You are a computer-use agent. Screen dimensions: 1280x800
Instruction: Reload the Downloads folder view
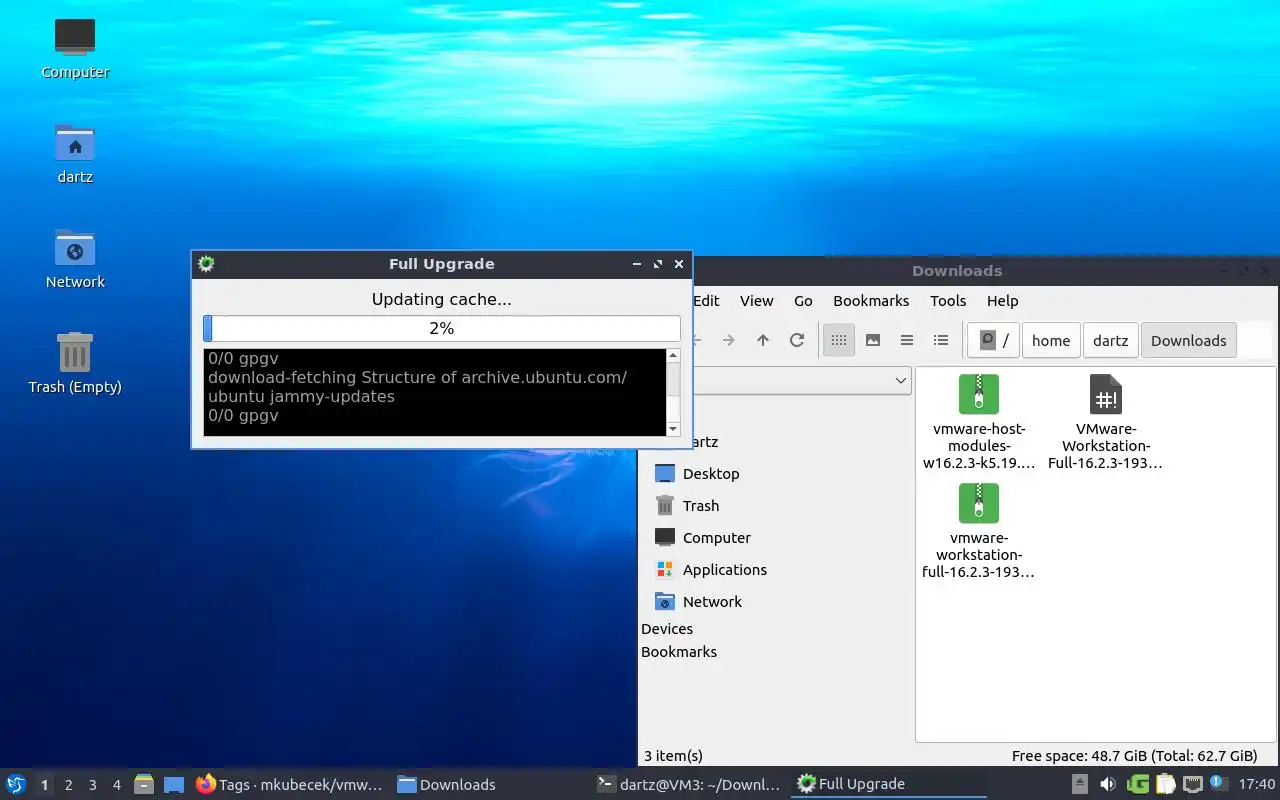coord(797,340)
